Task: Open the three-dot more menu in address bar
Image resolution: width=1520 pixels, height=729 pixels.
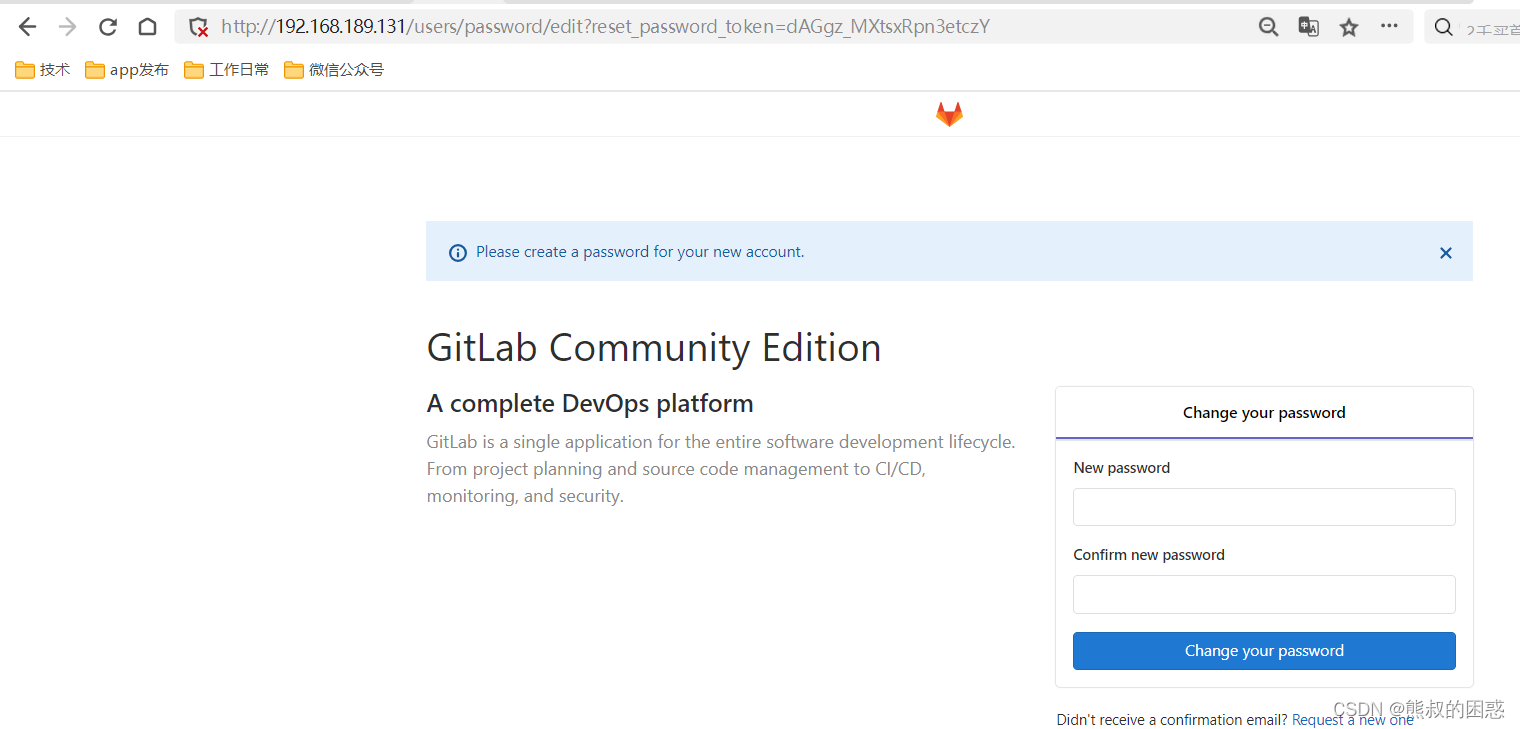Action: tap(1389, 26)
